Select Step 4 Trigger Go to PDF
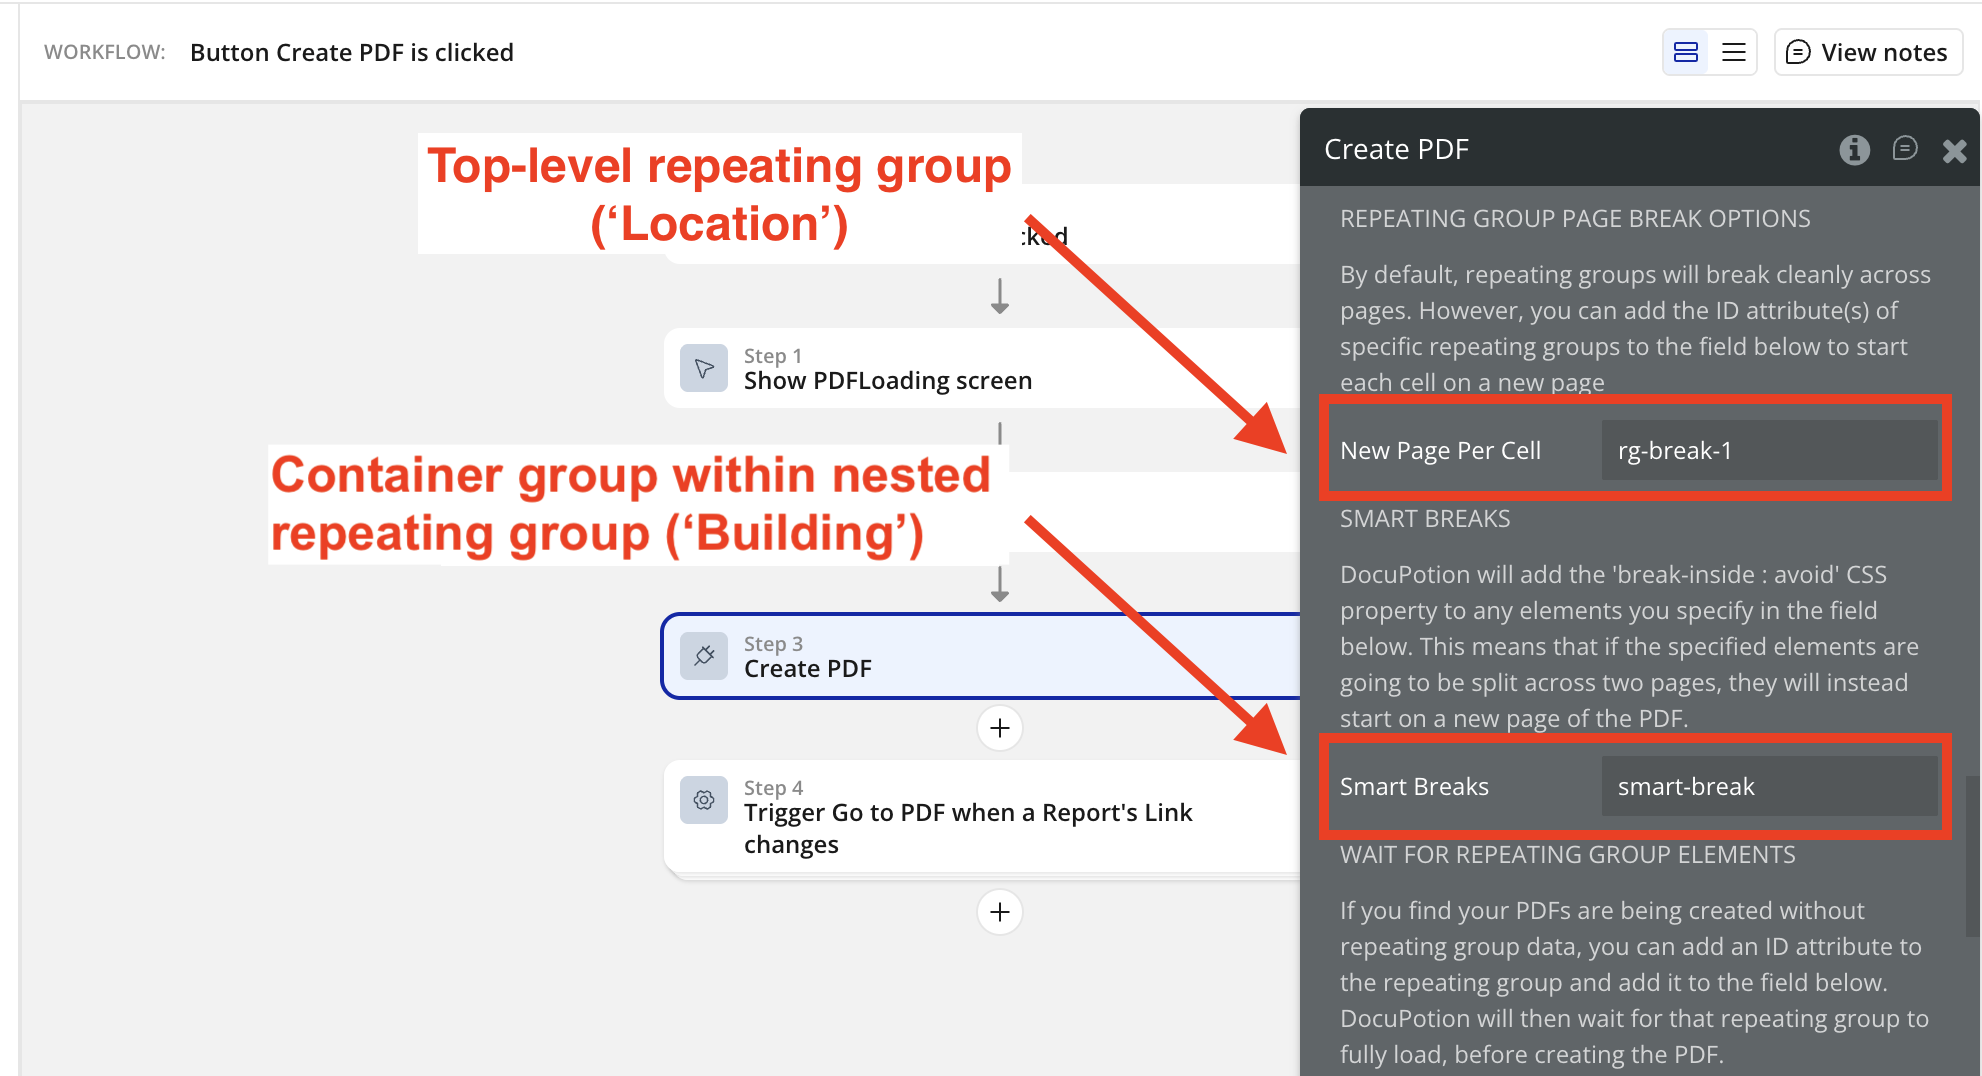1982x1076 pixels. [982, 816]
